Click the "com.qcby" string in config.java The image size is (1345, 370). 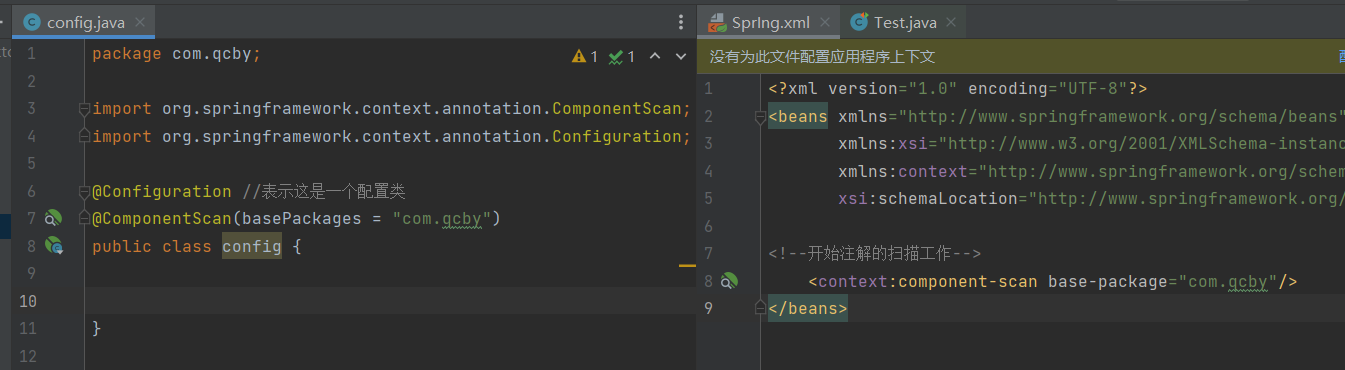441,218
